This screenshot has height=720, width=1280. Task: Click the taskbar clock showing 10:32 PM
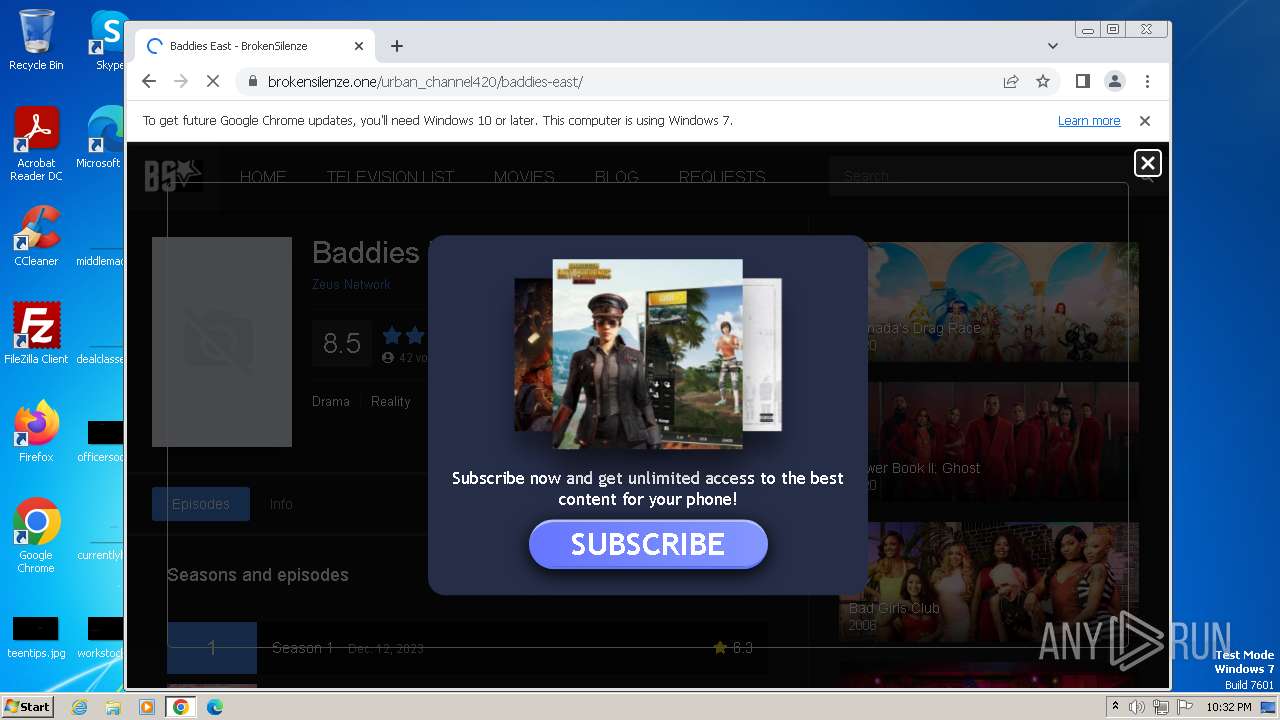tap(1228, 707)
